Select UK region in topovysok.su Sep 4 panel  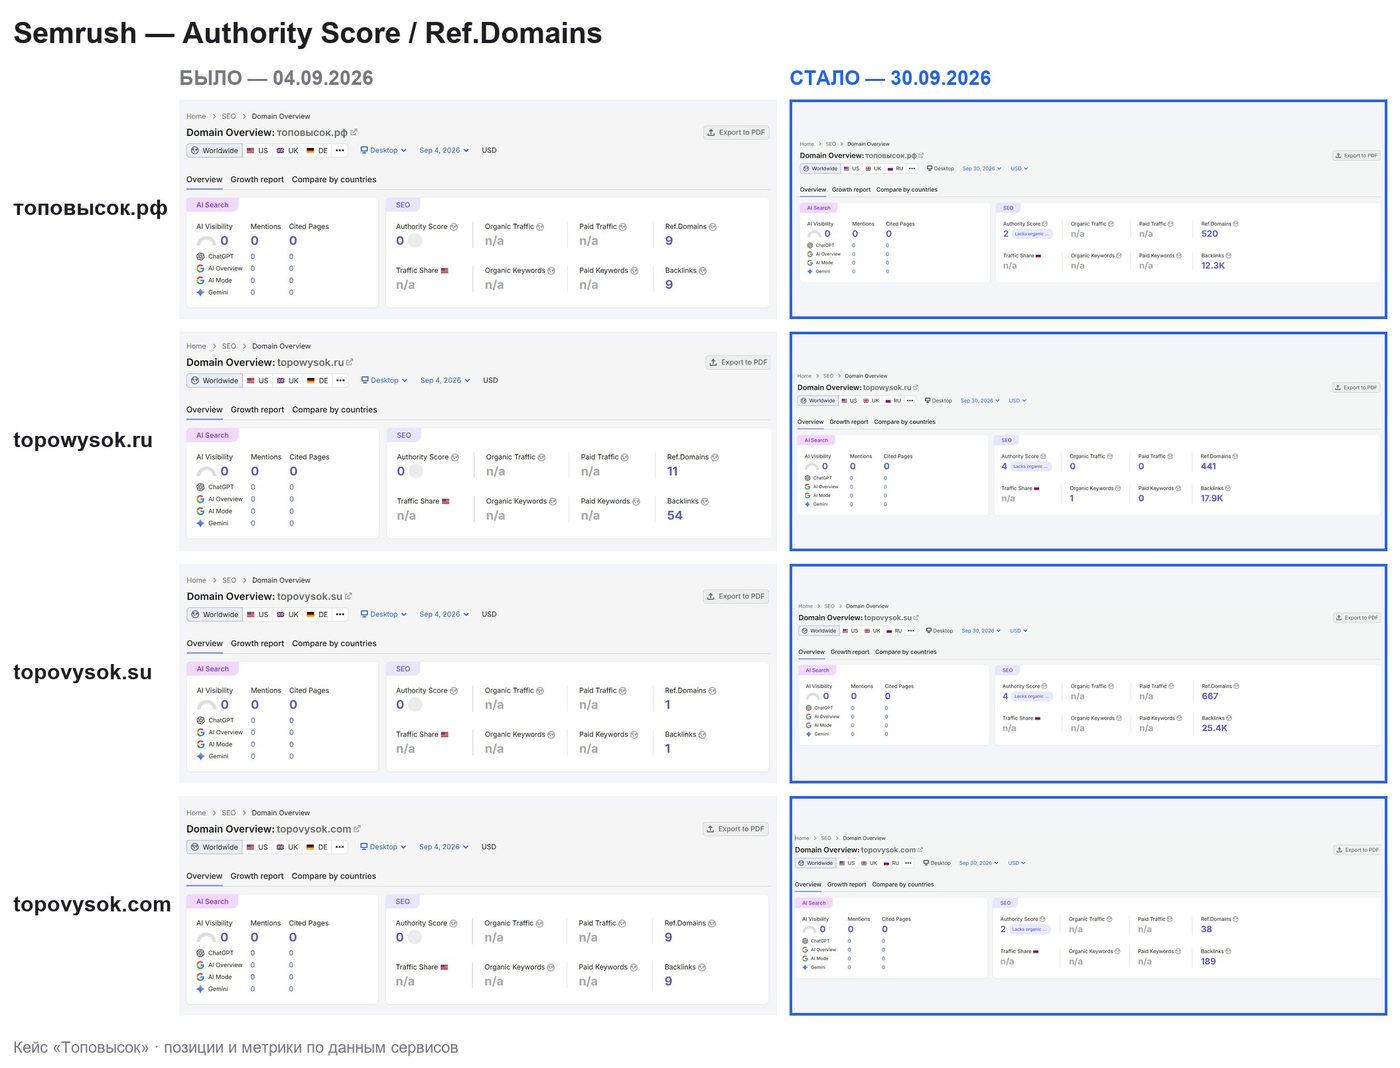coord(287,615)
